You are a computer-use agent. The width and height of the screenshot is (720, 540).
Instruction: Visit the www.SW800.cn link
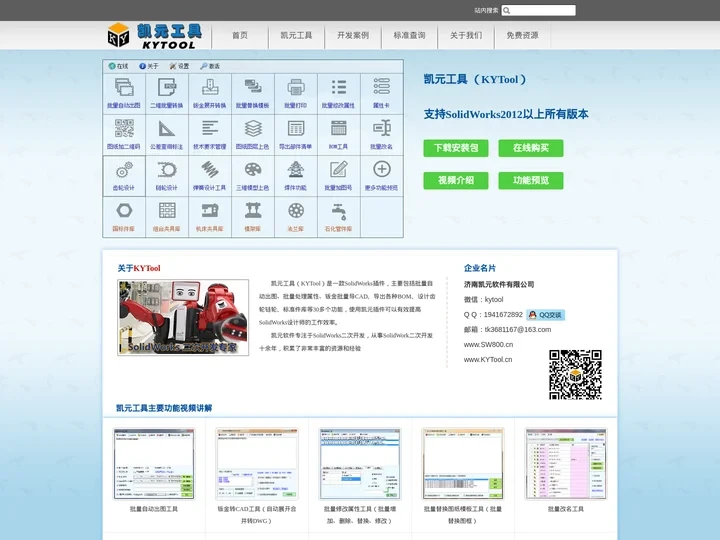(x=488, y=344)
